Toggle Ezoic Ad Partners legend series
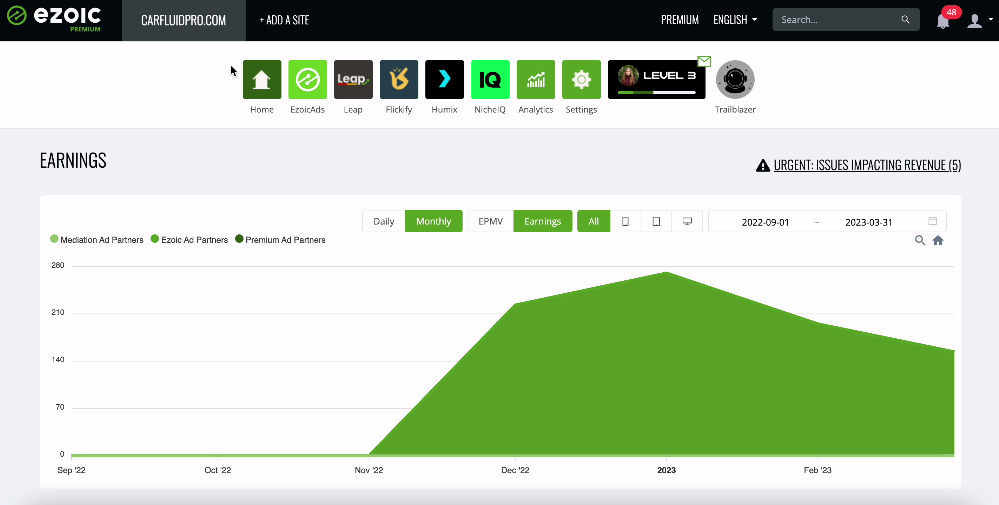Screen dimensions: 999x505 click(x=189, y=240)
